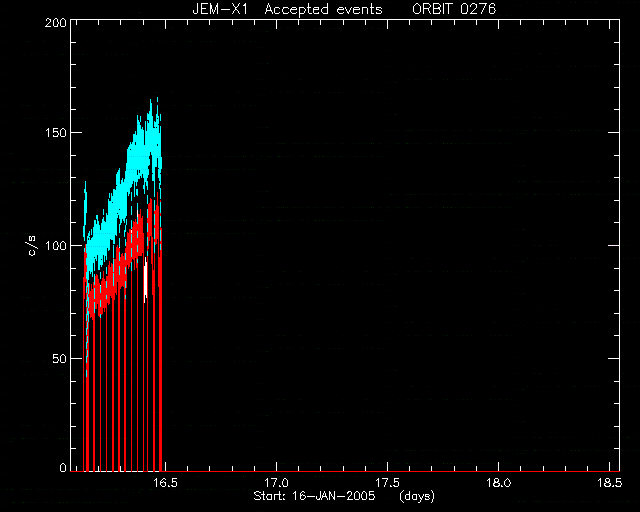The height and width of the screenshot is (512, 640).
Task: Click the (days) x-axis unit label
Action: [417, 496]
